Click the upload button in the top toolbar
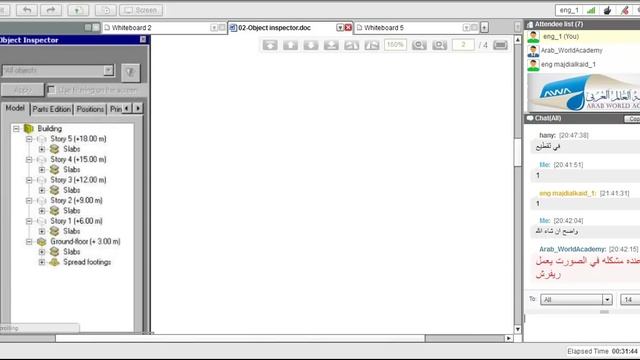The width and height of the screenshot is (640, 360). point(78,10)
